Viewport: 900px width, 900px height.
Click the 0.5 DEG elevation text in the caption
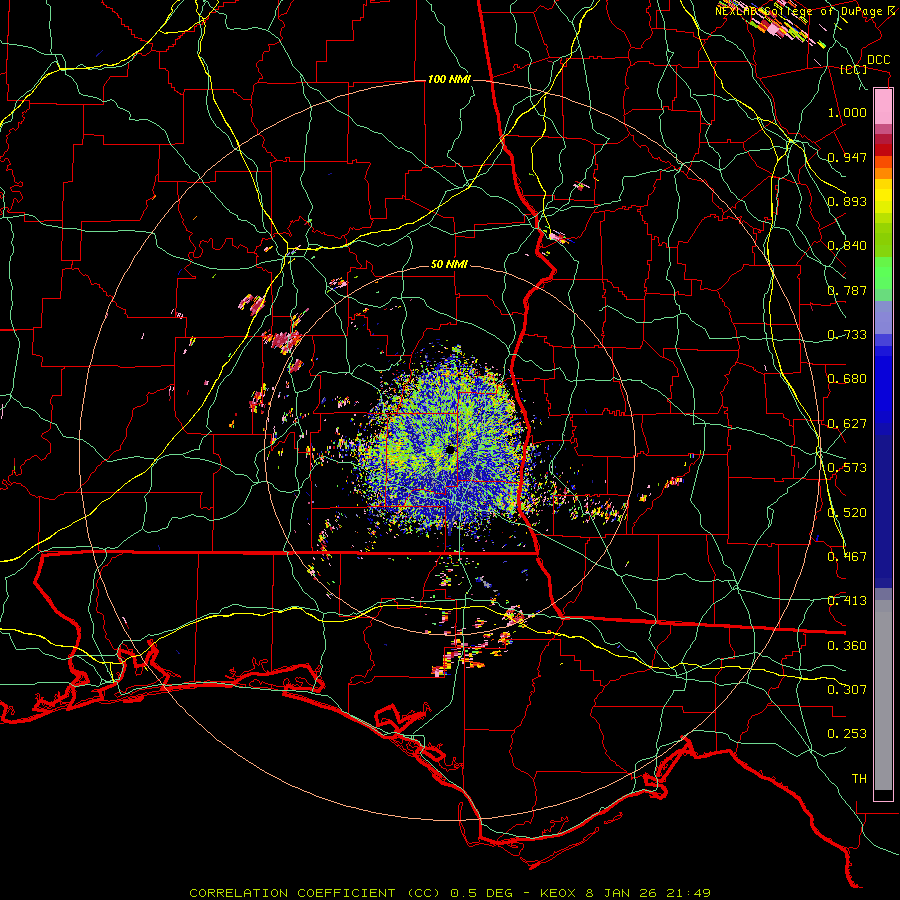click(482, 893)
